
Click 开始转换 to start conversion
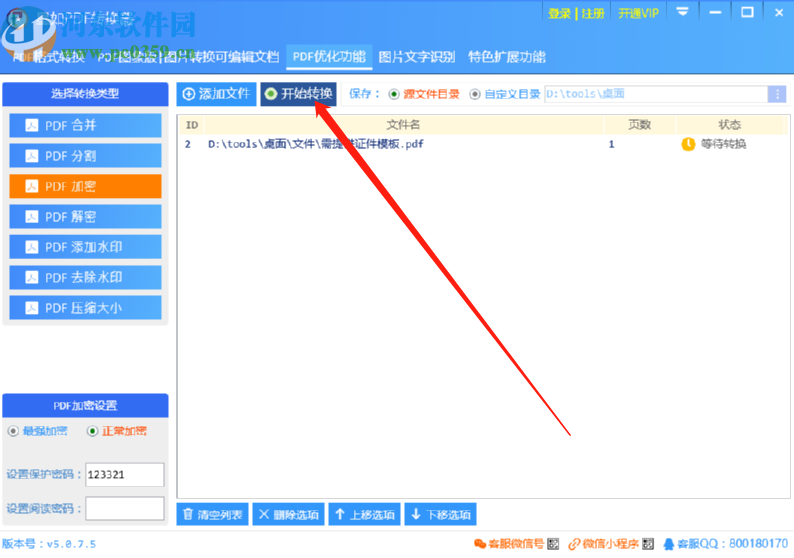point(298,94)
